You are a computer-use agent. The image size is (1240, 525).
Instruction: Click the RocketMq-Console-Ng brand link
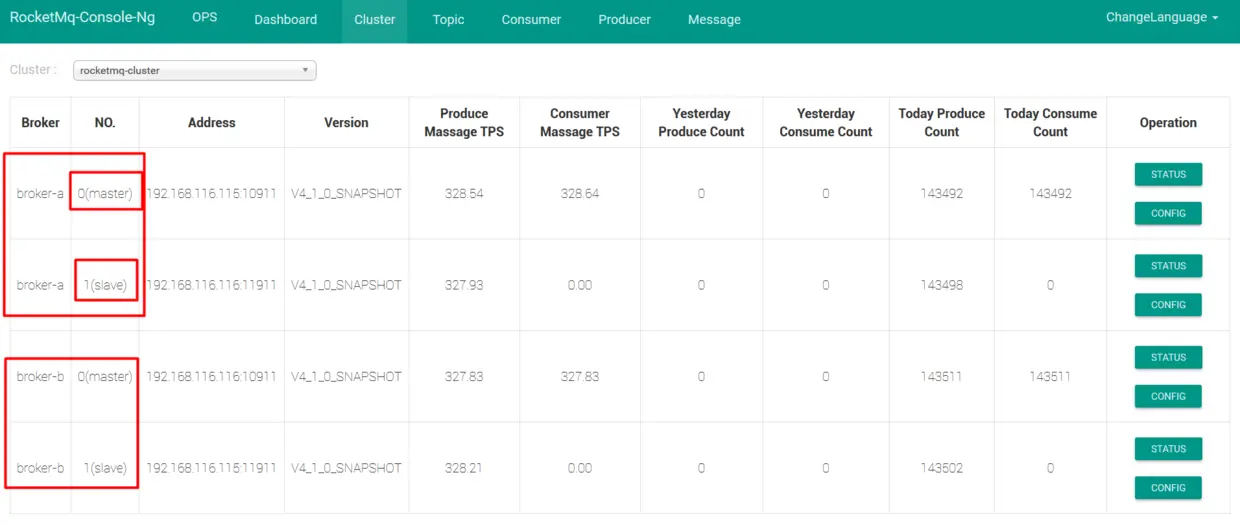click(x=82, y=18)
